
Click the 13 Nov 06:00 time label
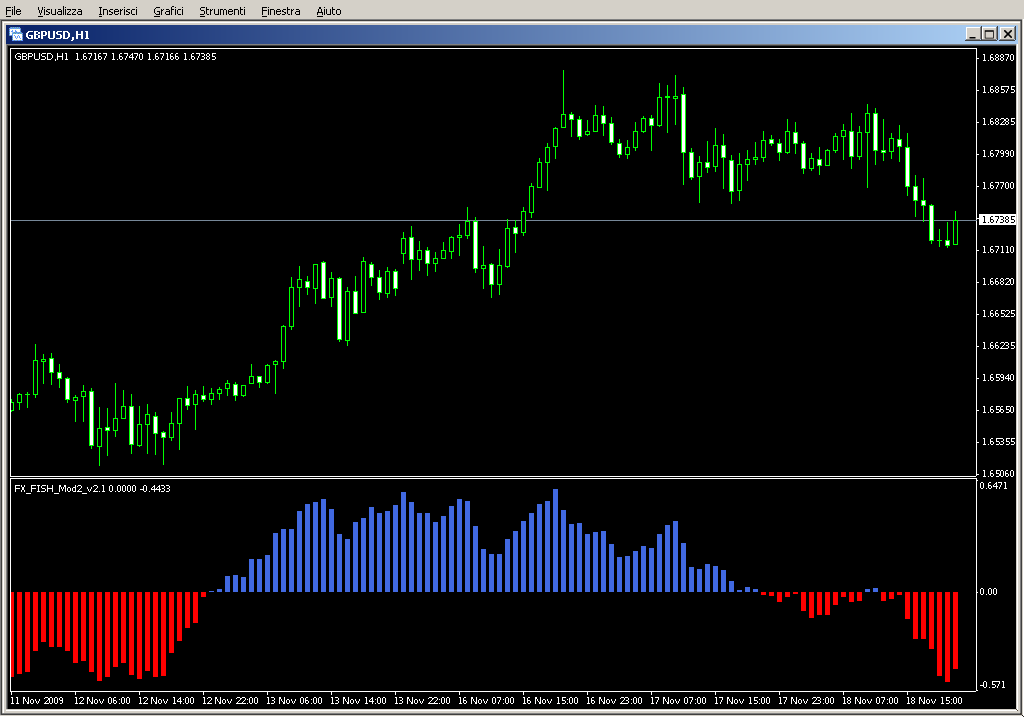click(x=294, y=701)
